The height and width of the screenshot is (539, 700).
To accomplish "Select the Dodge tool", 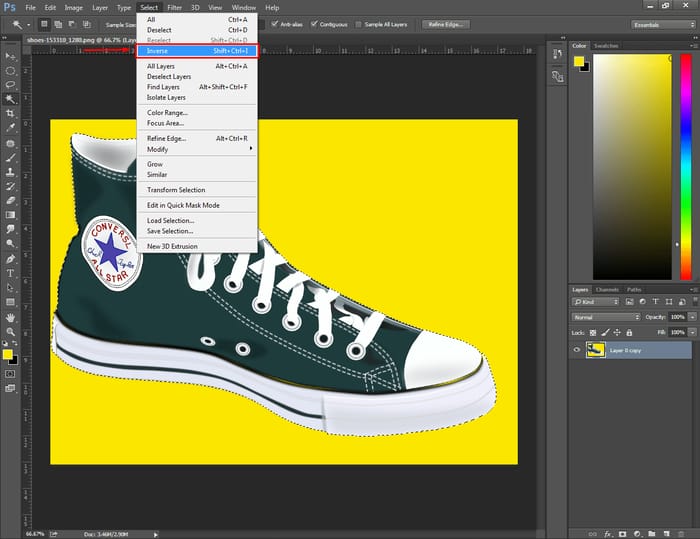I will coord(10,243).
